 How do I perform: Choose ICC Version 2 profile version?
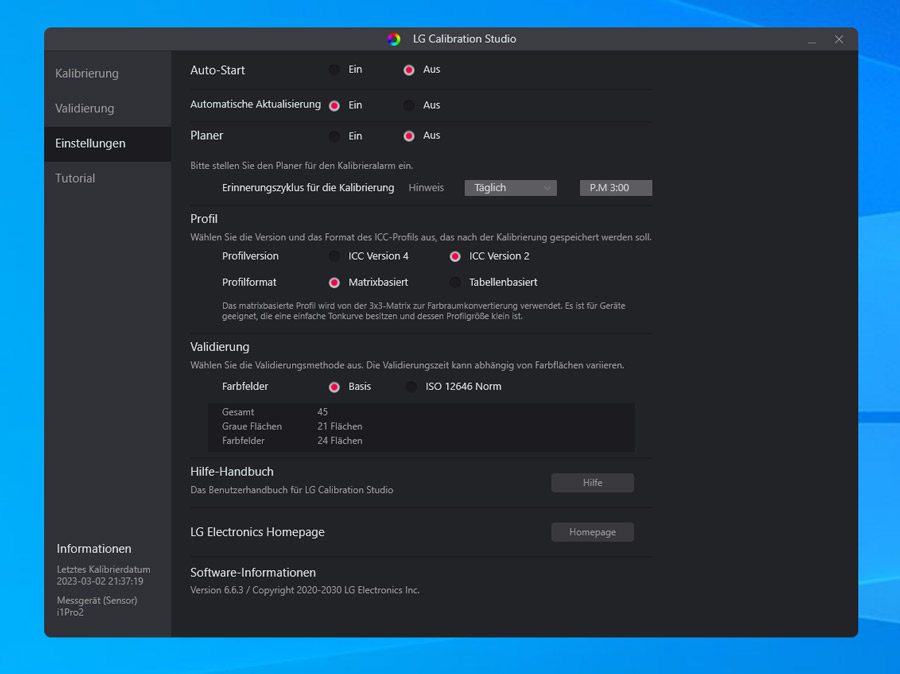pos(455,257)
